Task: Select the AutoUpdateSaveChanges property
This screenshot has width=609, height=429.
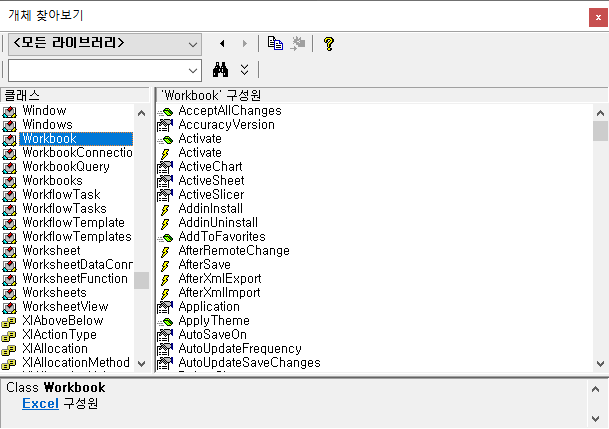Action: point(249,362)
